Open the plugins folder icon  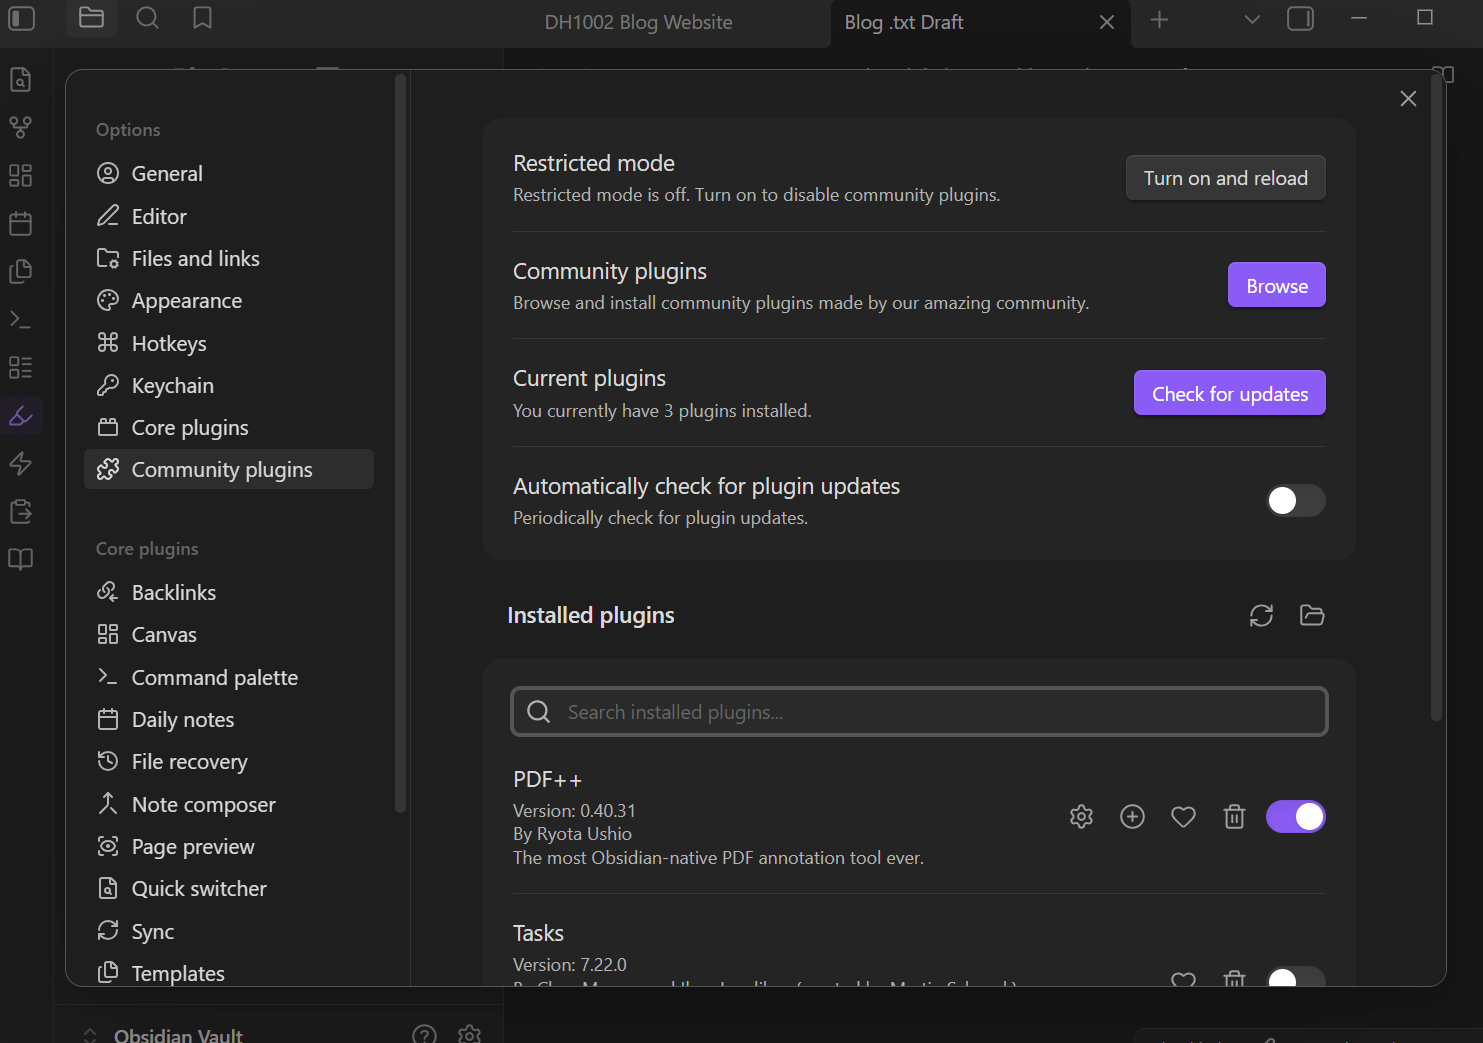pyautogui.click(x=1312, y=615)
